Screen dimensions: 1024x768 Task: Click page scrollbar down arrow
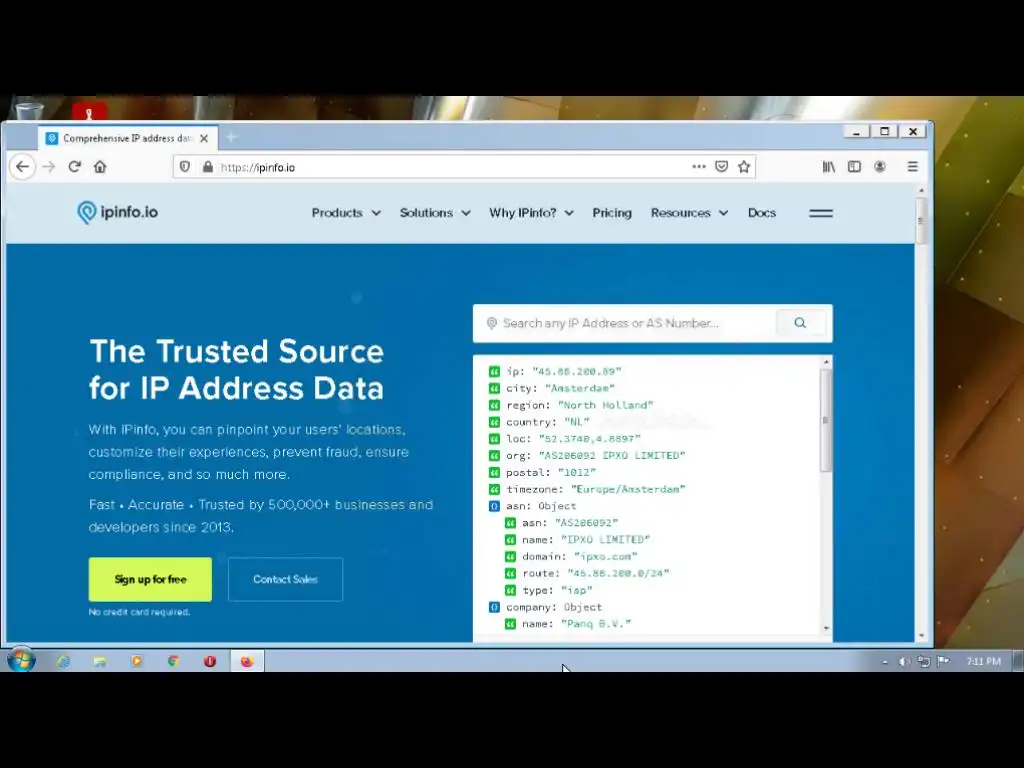[921, 635]
